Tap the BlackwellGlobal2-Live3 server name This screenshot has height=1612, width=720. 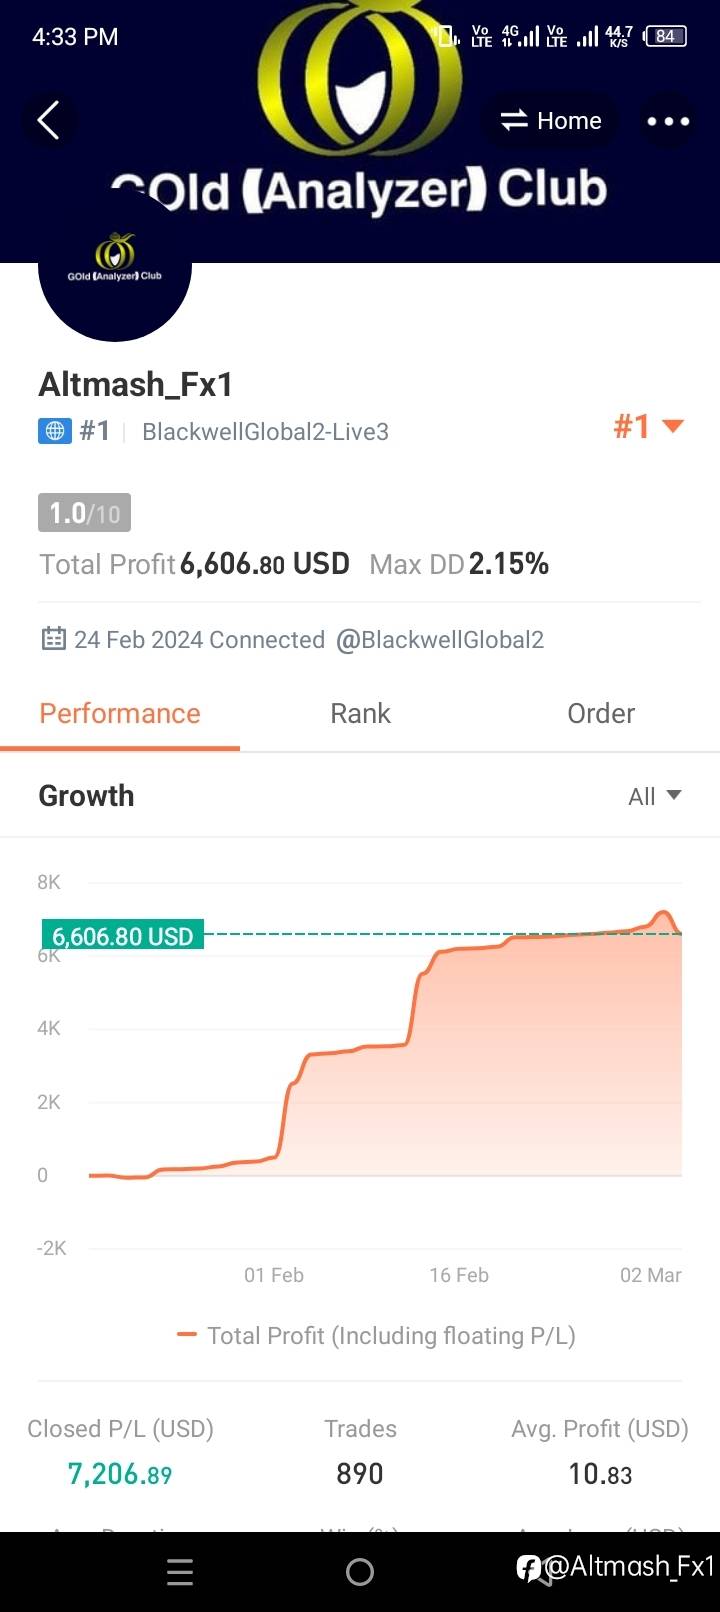pyautogui.click(x=265, y=432)
